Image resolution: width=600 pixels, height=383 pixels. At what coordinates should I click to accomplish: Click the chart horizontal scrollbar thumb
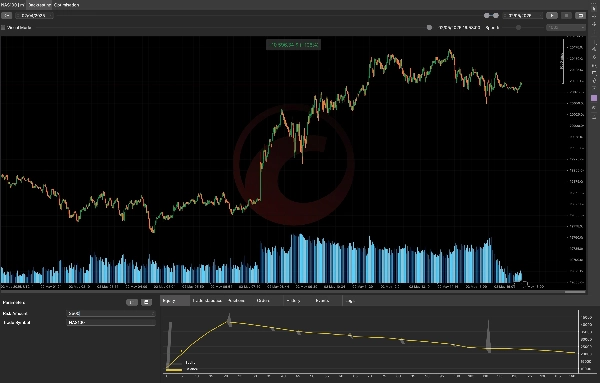[x=575, y=292]
